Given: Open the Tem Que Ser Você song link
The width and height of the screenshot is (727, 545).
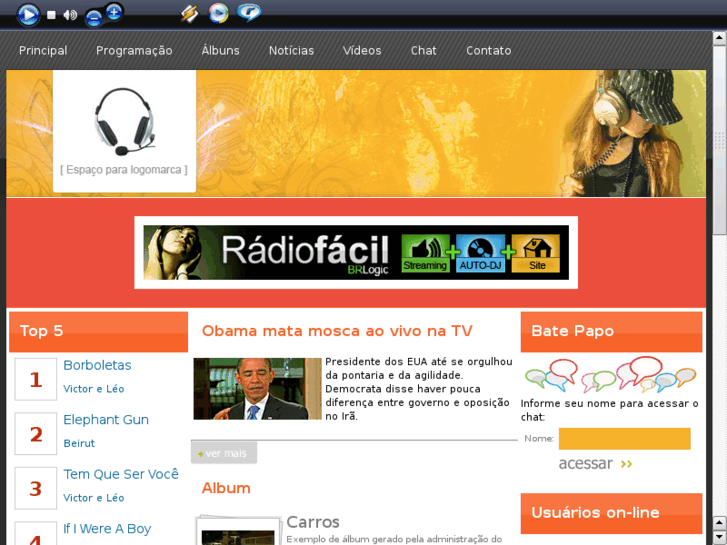Looking at the screenshot, I should point(121,474).
